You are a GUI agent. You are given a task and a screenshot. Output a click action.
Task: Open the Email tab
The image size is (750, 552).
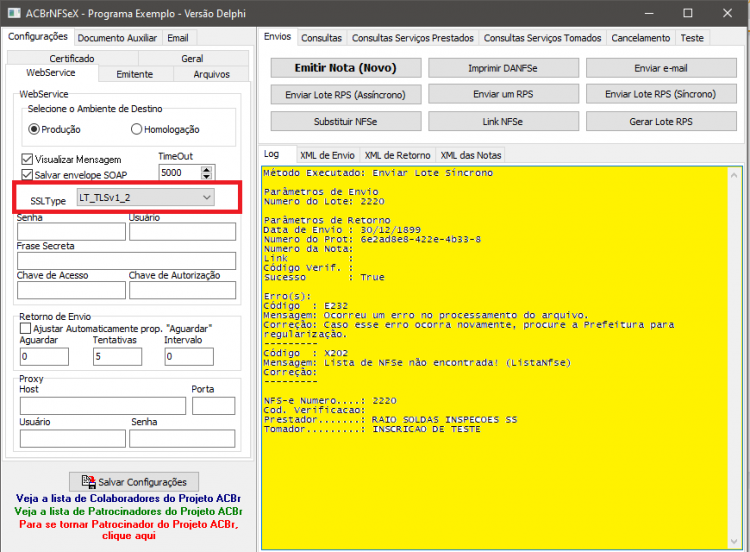coord(178,38)
